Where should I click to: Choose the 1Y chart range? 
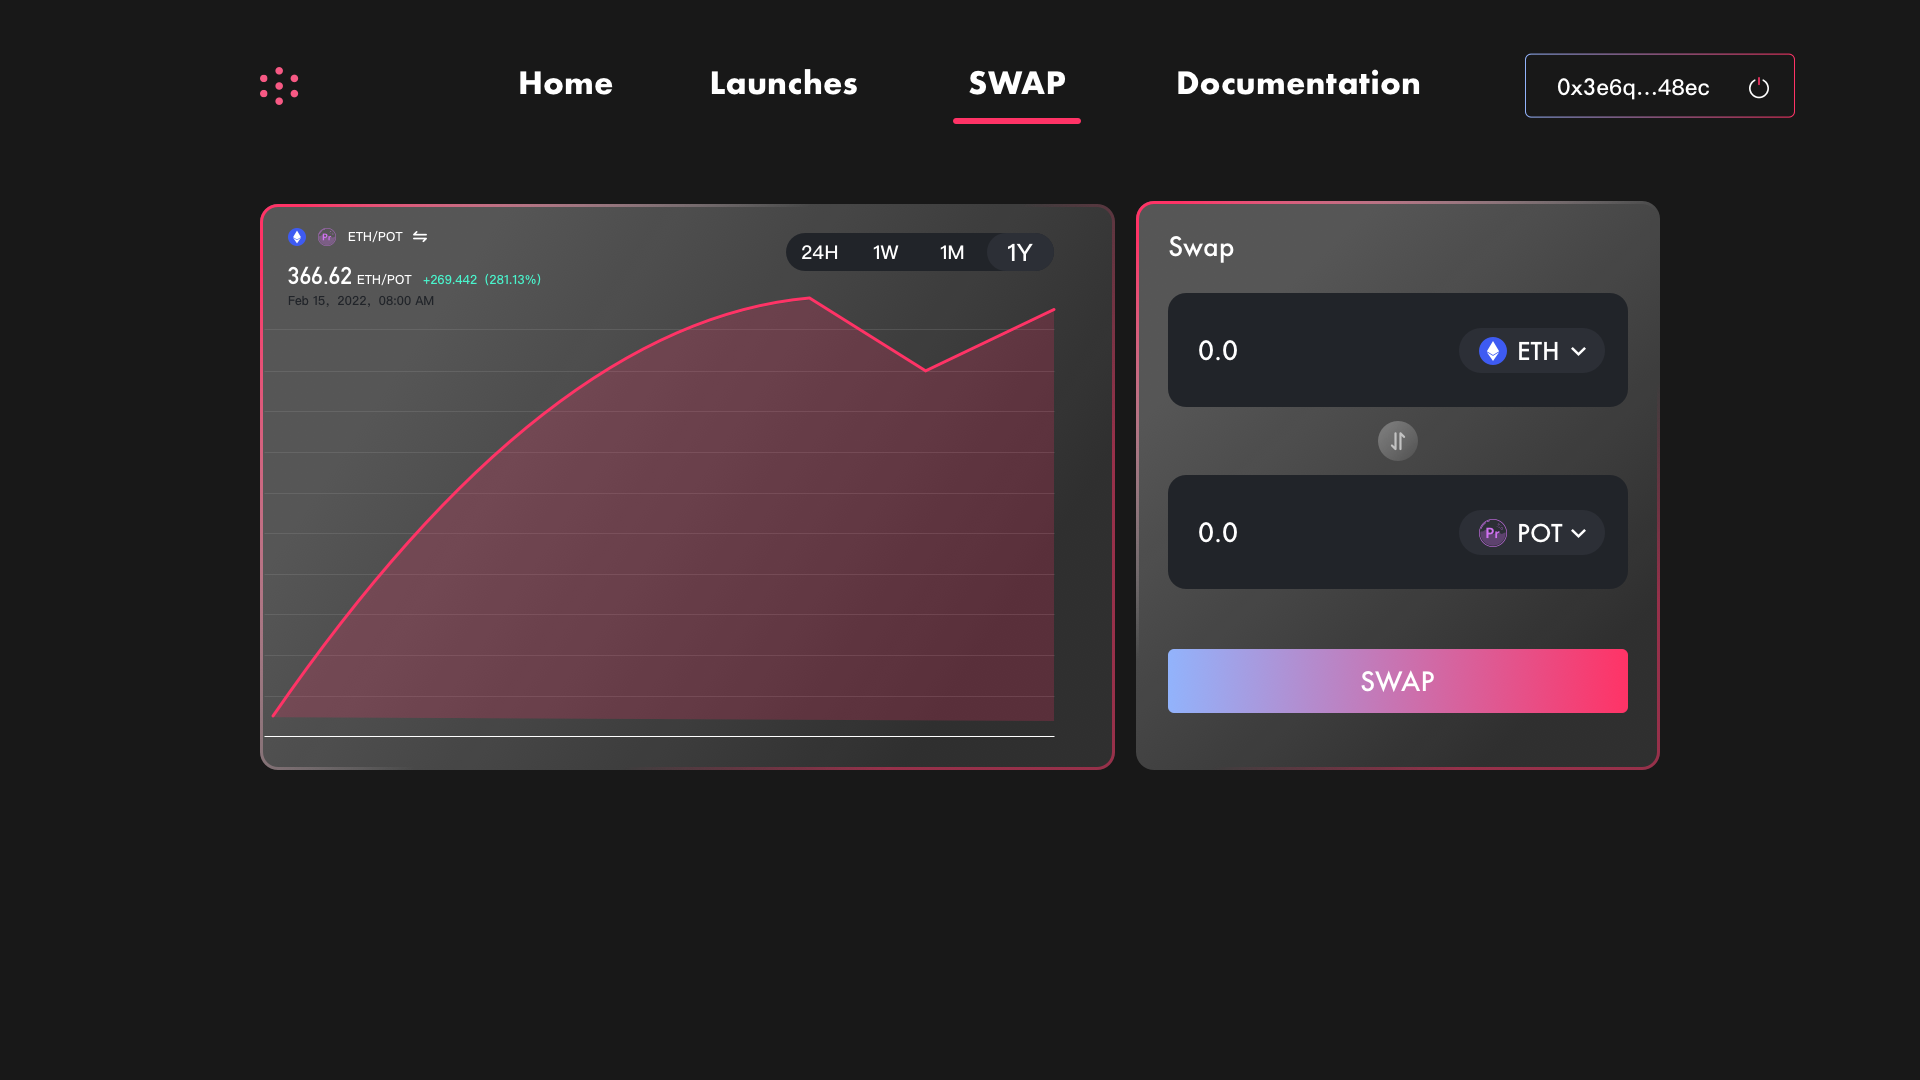pos(1019,253)
